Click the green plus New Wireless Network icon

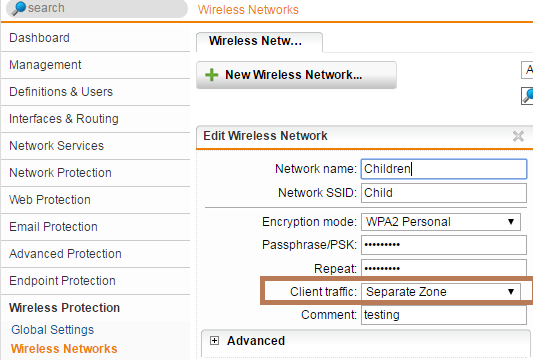[211, 75]
